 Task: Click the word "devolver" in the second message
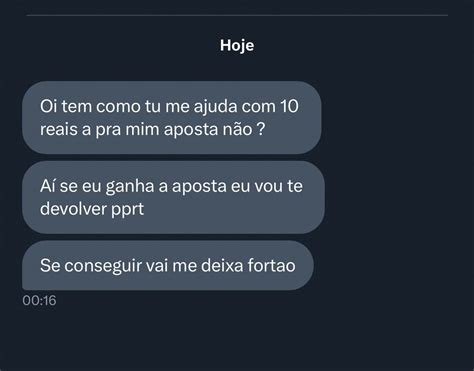pos(73,209)
